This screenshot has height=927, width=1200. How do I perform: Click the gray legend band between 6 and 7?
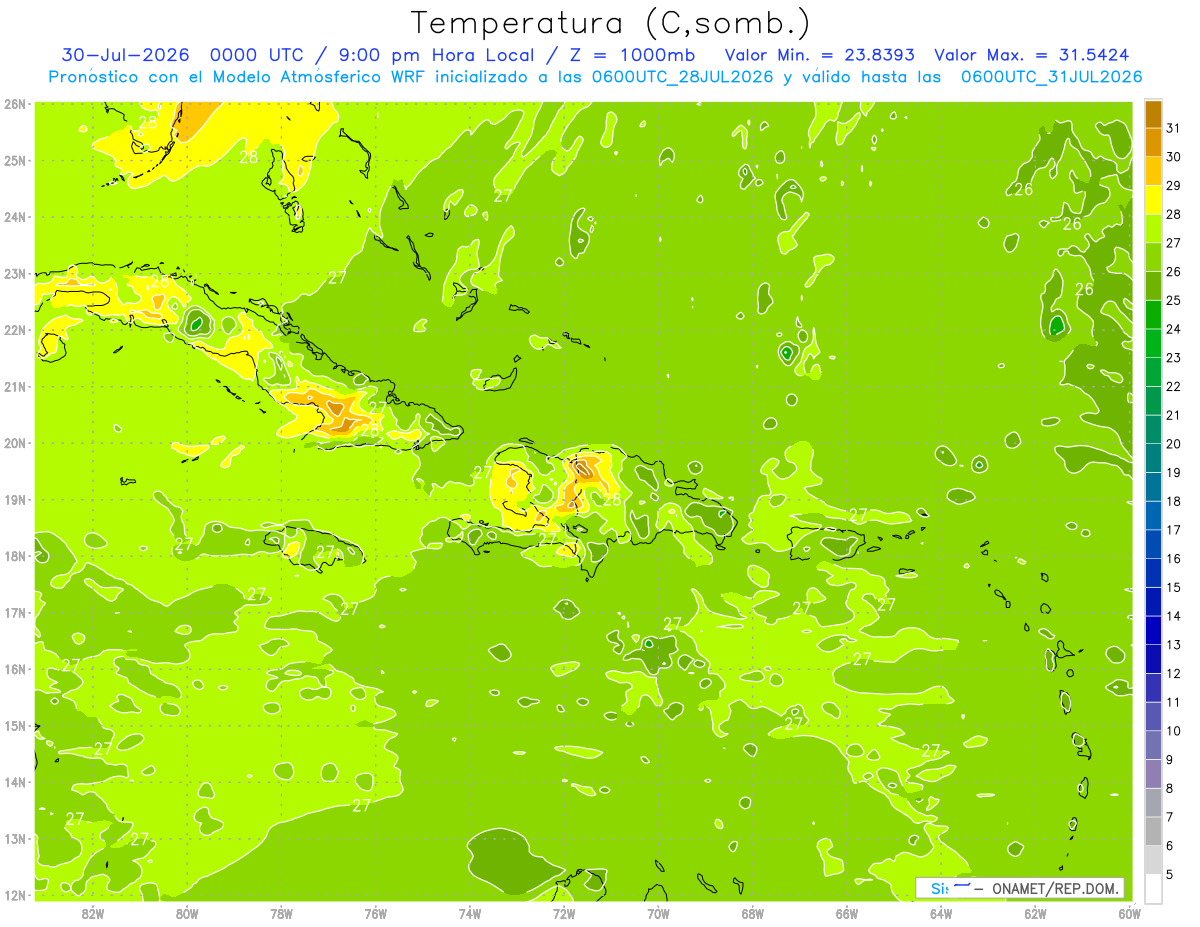1153,831
